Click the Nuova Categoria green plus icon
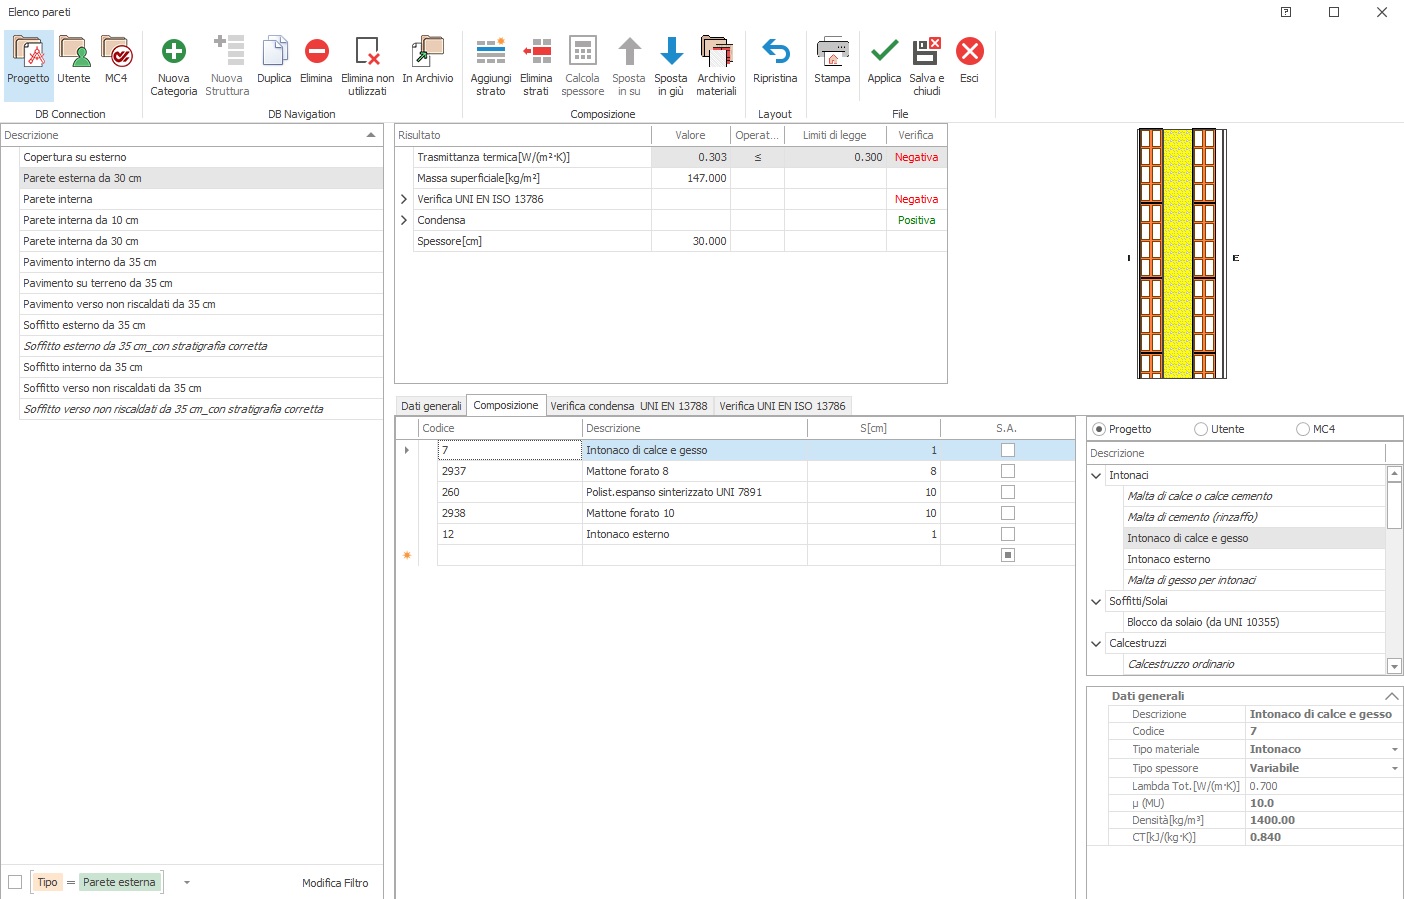The image size is (1404, 899). point(174,52)
